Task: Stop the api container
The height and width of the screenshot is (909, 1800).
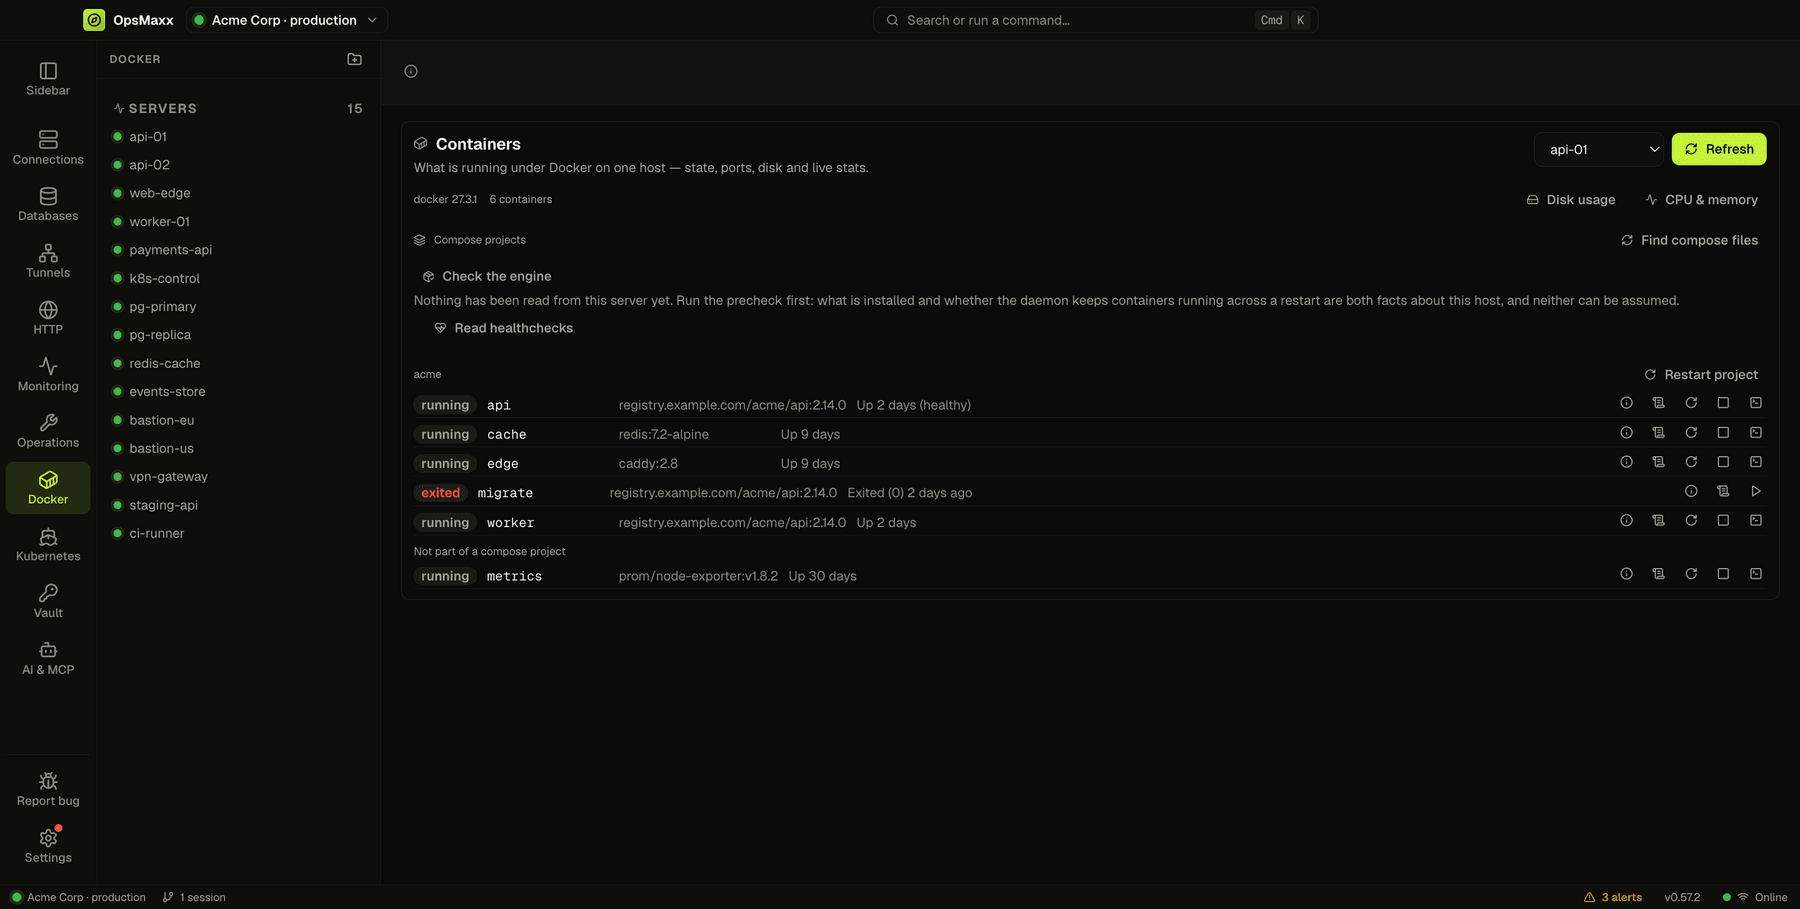Action: (x=1723, y=403)
